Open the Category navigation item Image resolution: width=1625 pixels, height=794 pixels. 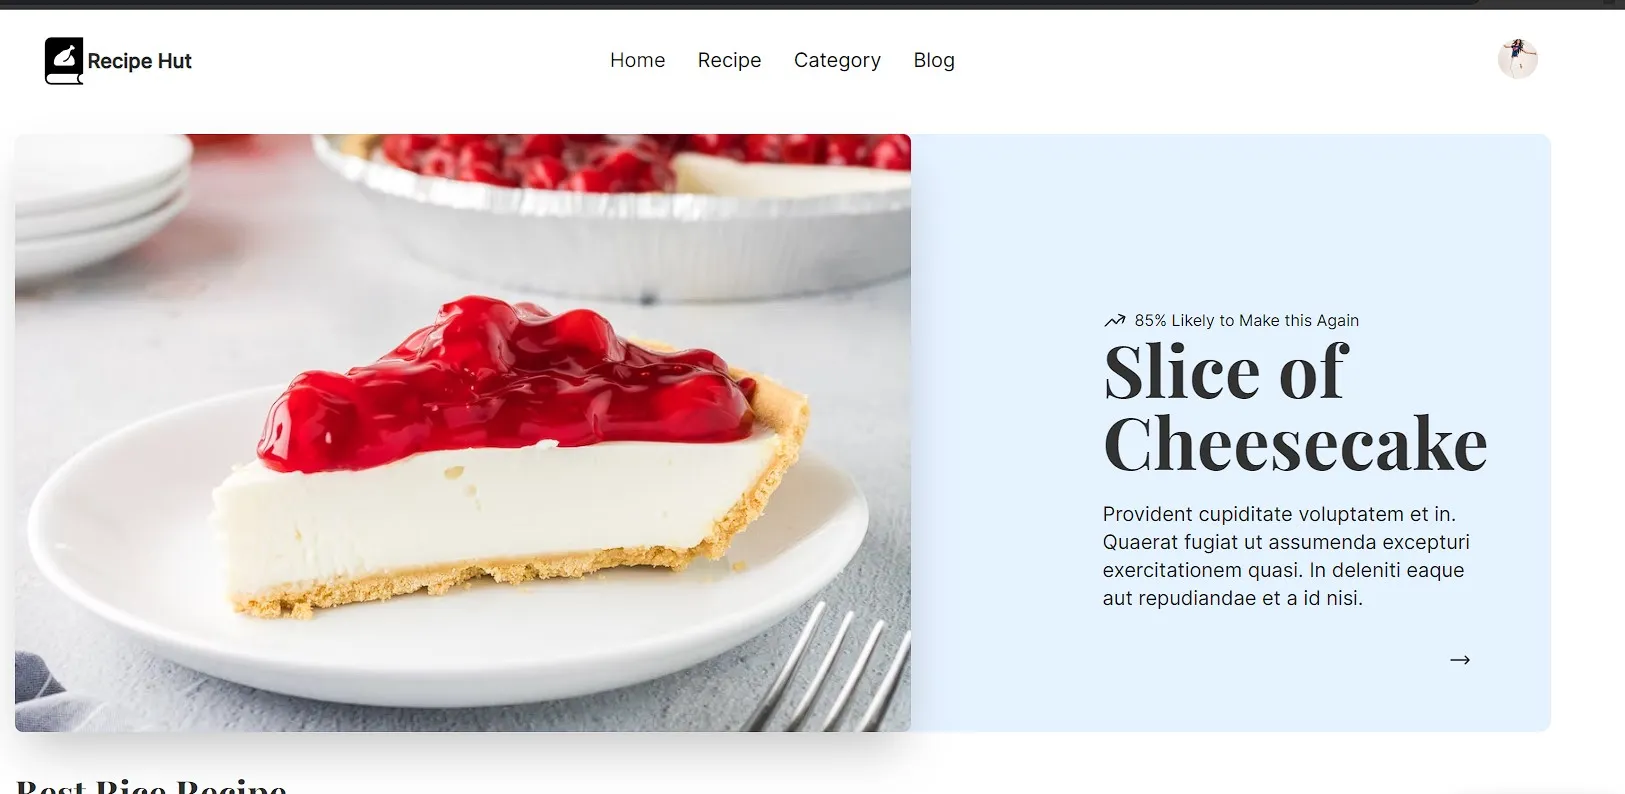pos(837,60)
